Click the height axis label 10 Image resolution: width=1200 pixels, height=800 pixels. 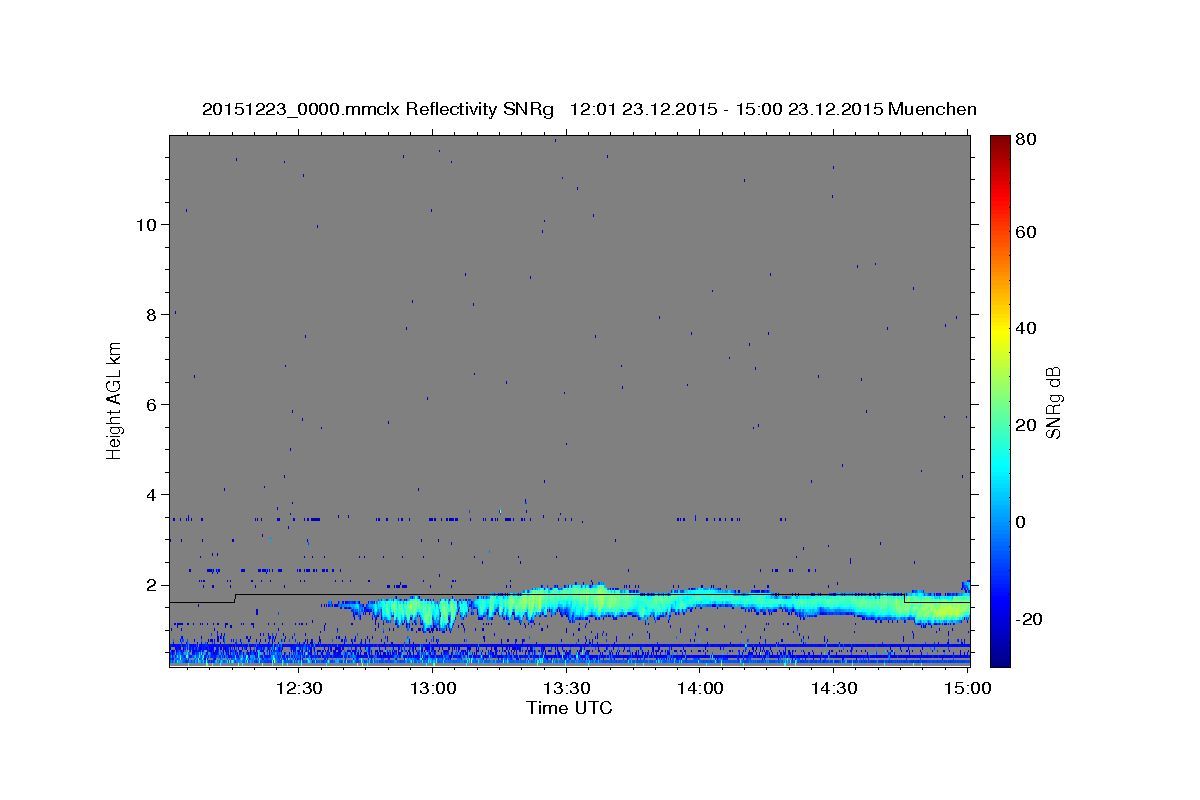click(148, 225)
